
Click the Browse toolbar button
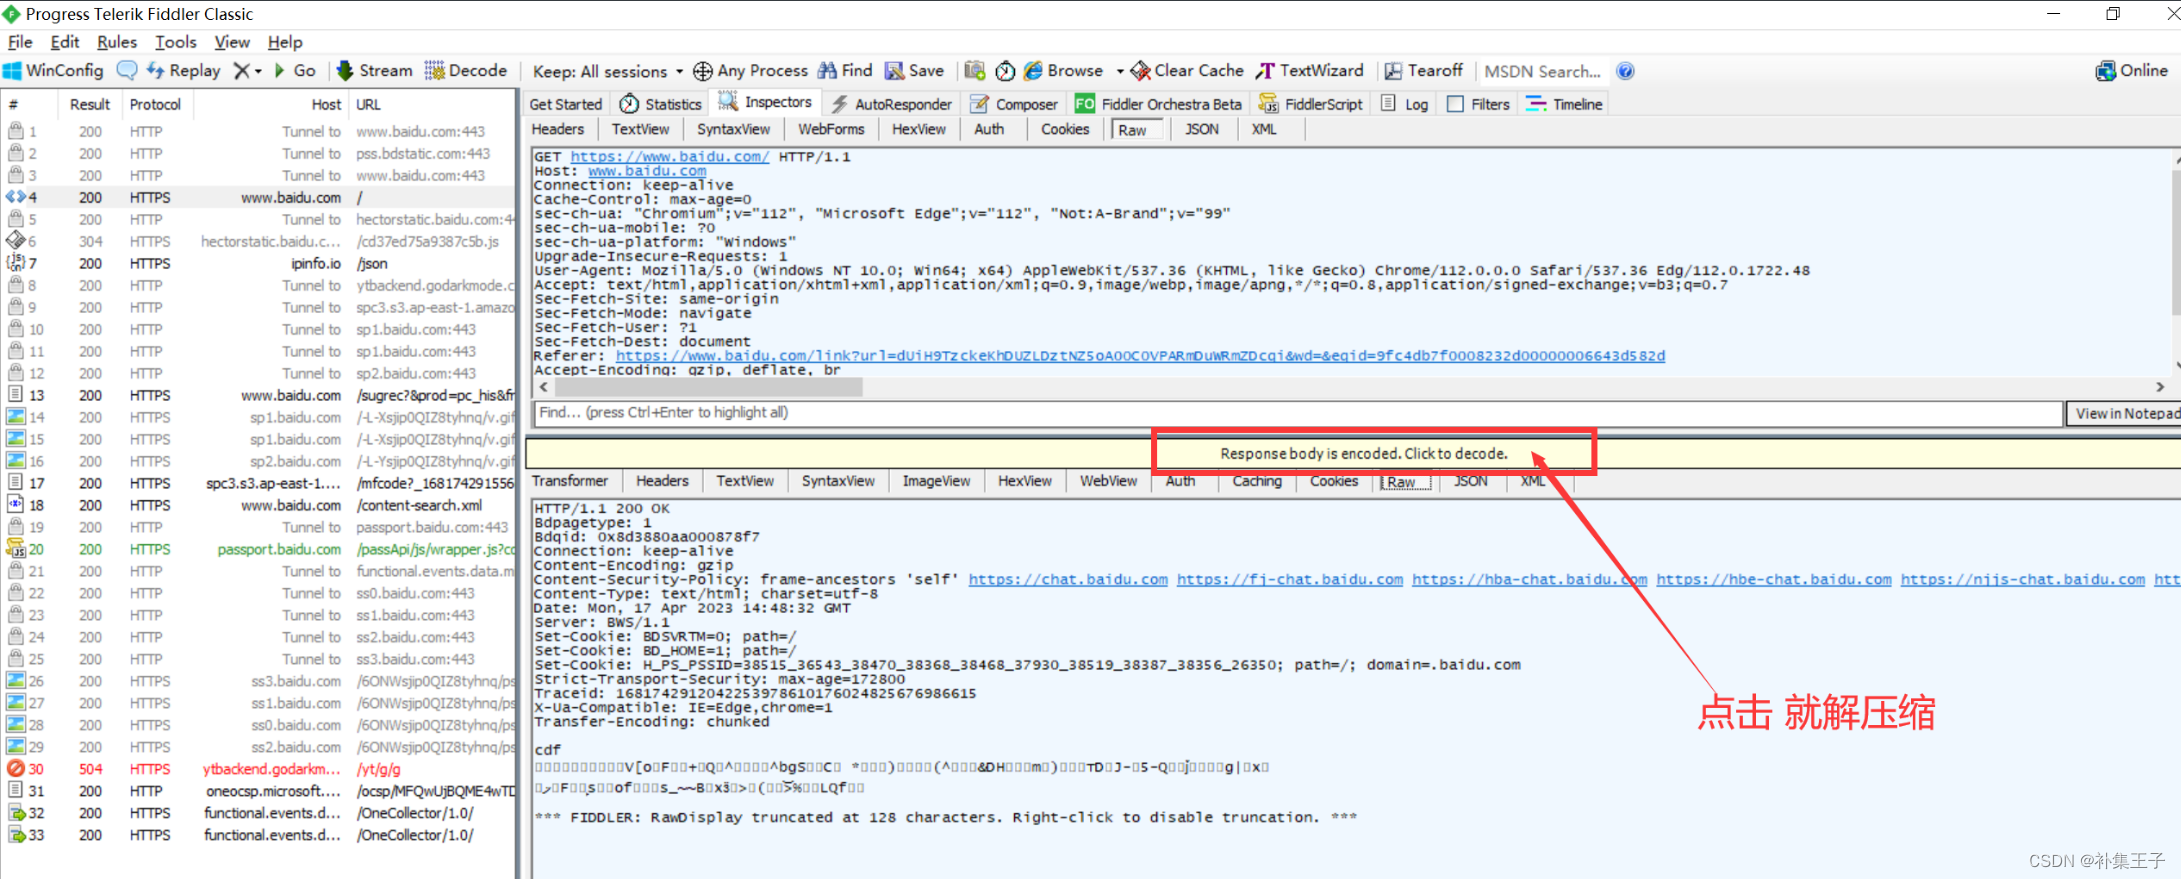point(1063,71)
